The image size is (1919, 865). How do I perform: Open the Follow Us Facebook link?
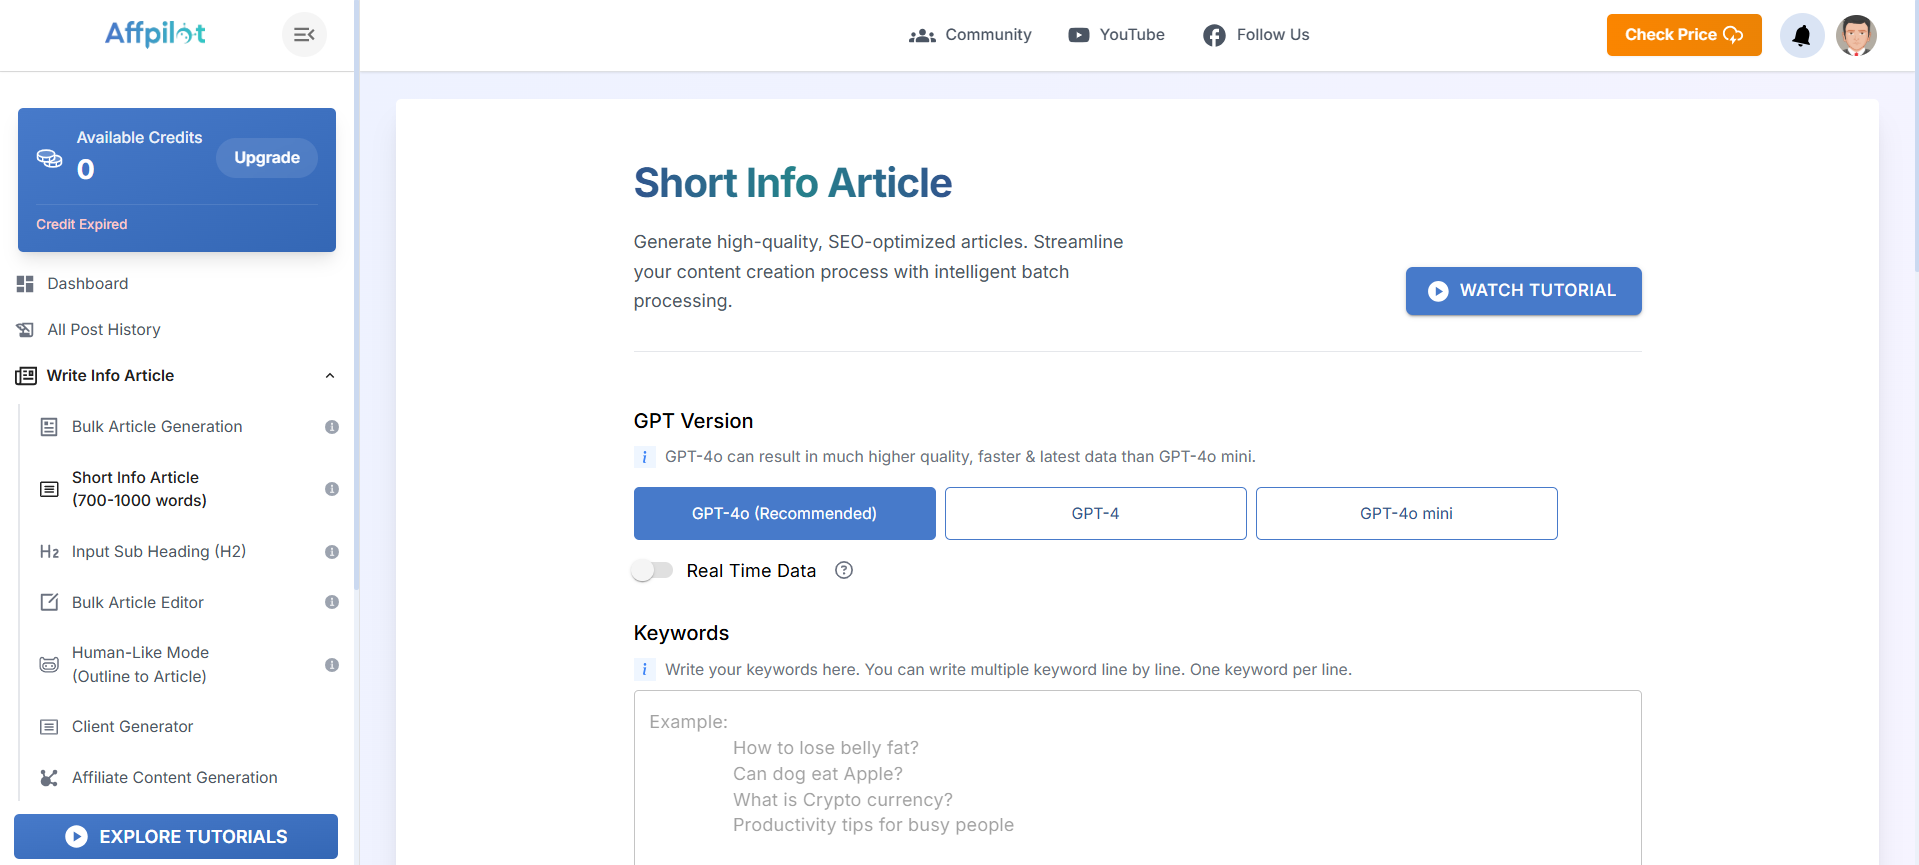[x=1256, y=35]
